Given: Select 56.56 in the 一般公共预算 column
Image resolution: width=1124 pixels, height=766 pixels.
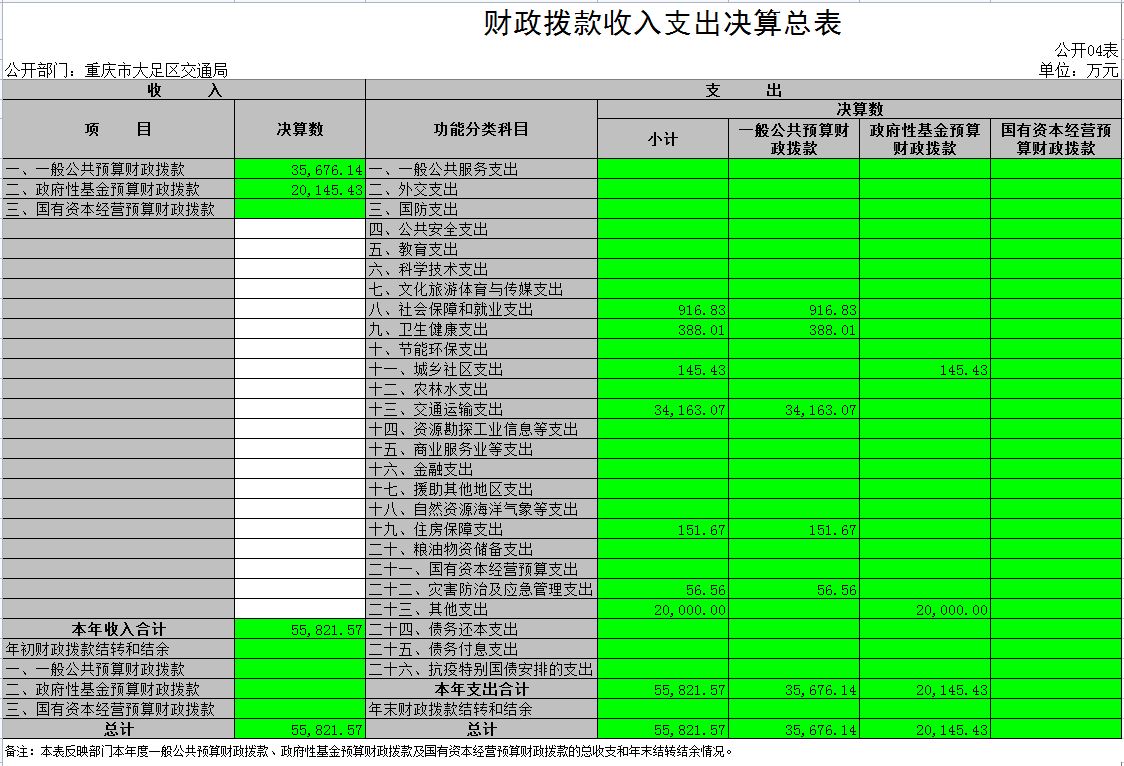Looking at the screenshot, I should 794,590.
